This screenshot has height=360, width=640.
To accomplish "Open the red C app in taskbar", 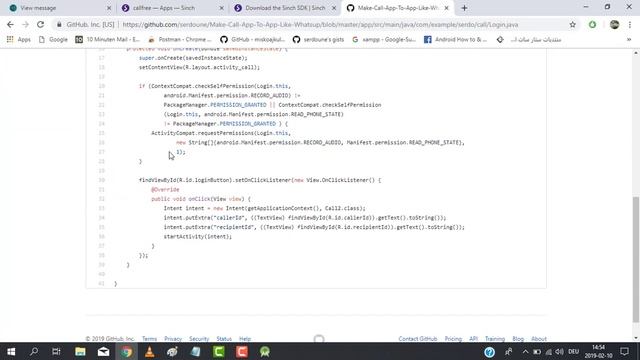I will click(242, 351).
